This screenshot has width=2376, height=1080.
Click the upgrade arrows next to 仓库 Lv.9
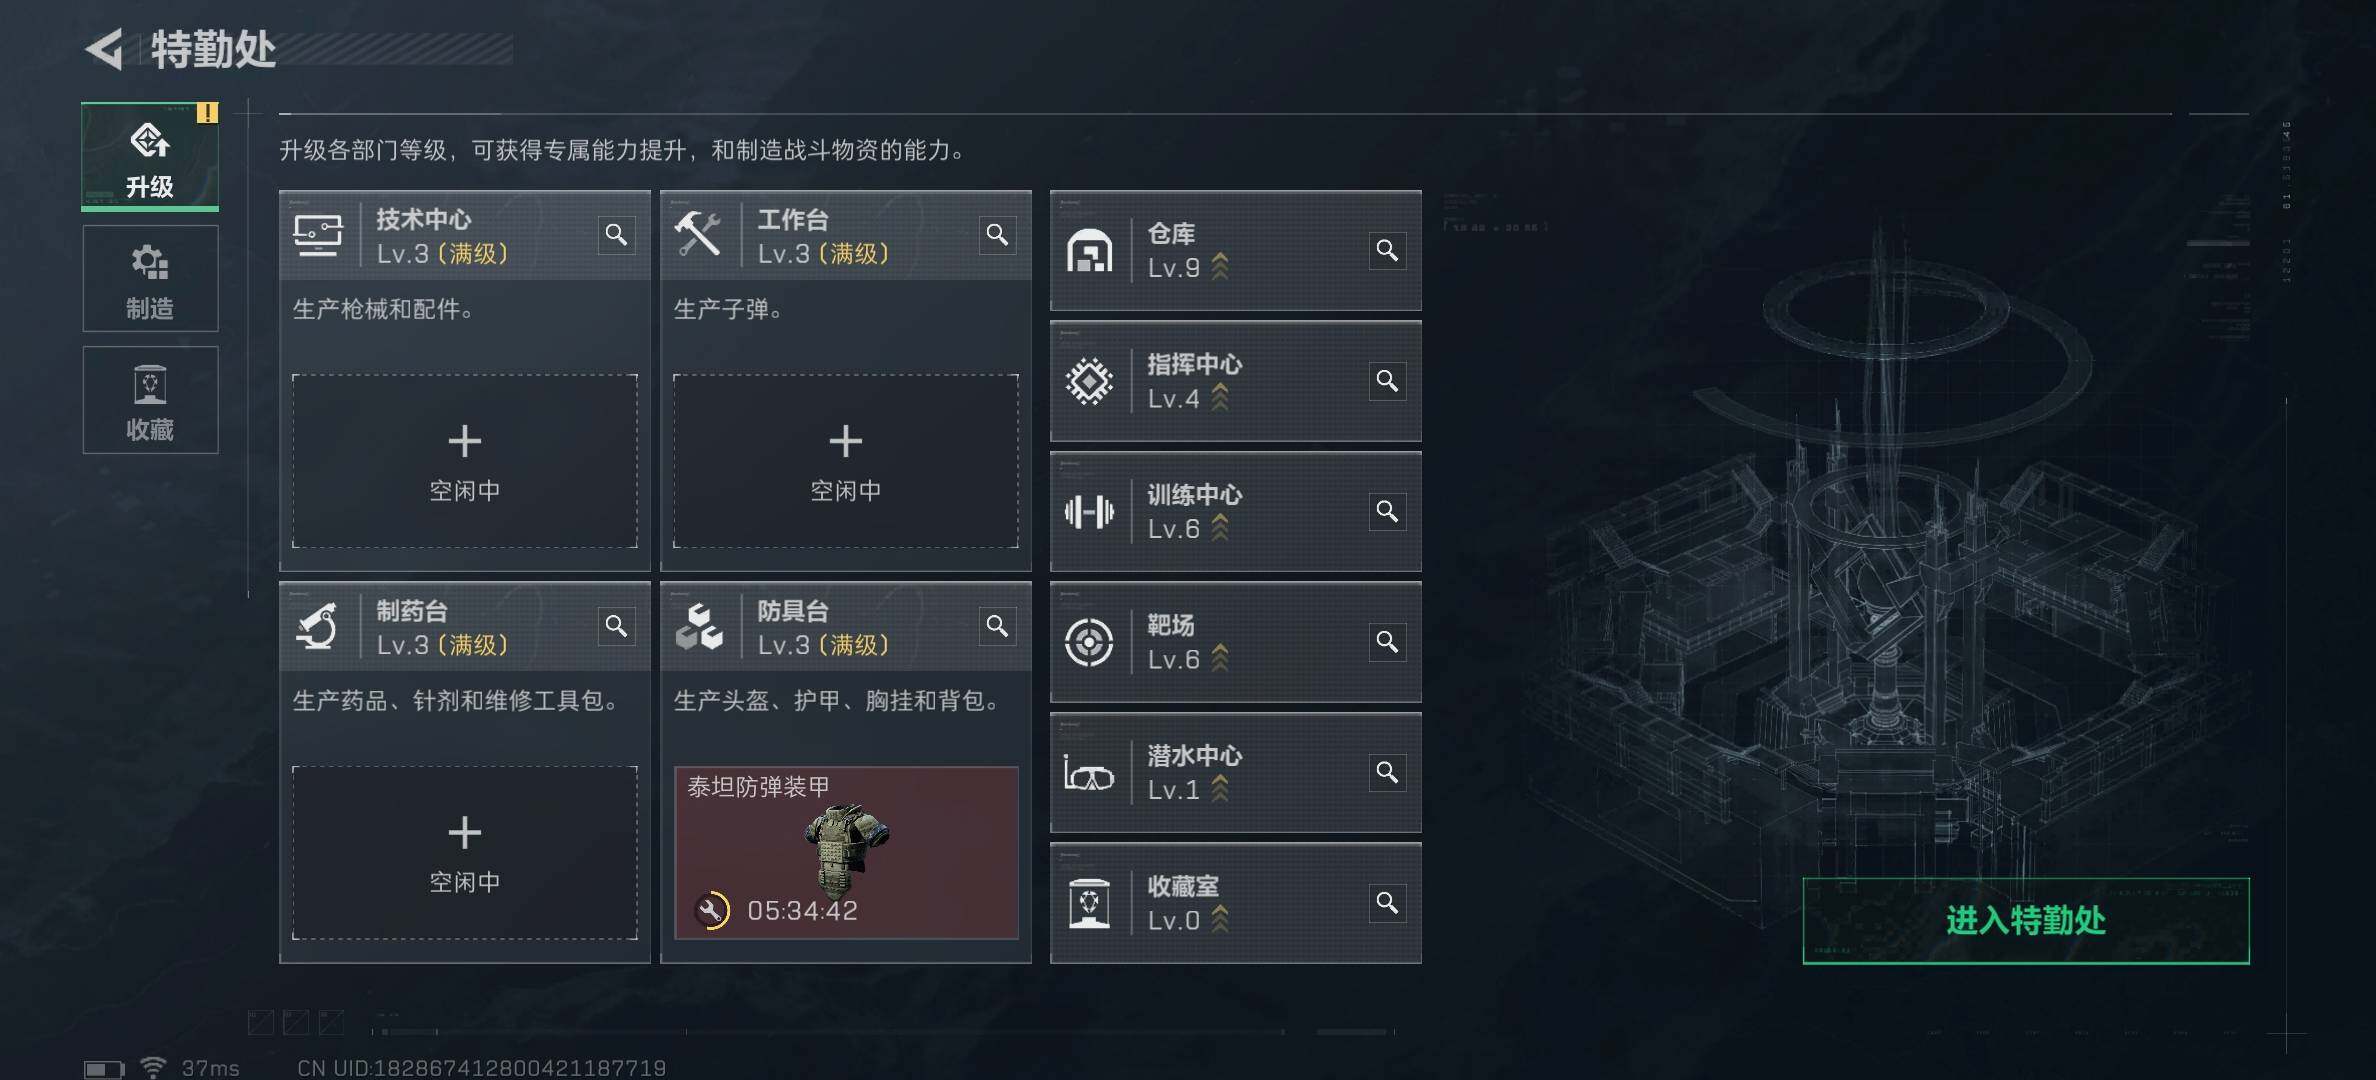[x=1220, y=267]
